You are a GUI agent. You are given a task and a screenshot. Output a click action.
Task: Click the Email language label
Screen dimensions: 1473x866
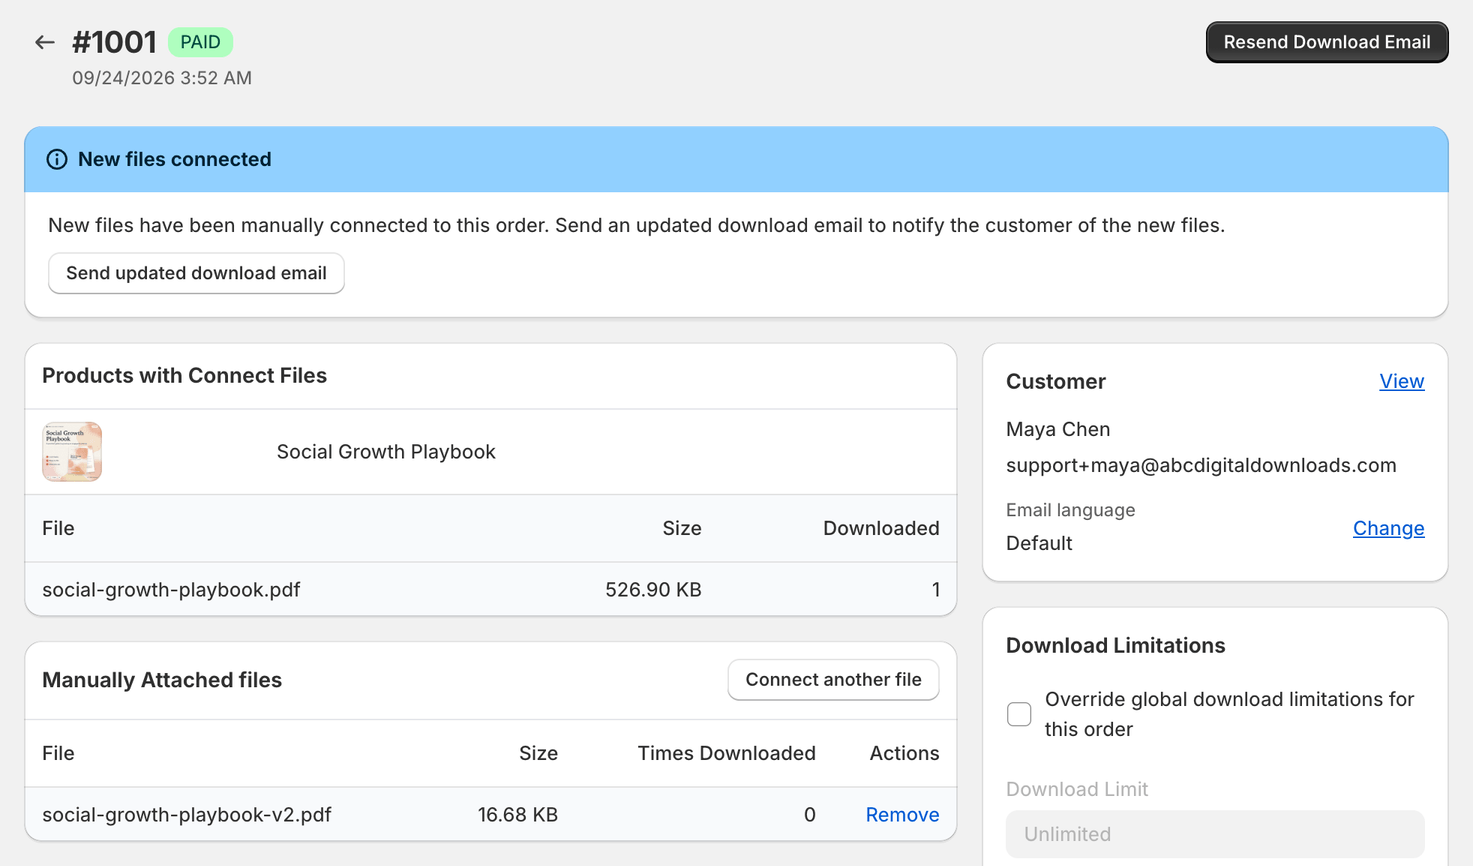coord(1071,510)
